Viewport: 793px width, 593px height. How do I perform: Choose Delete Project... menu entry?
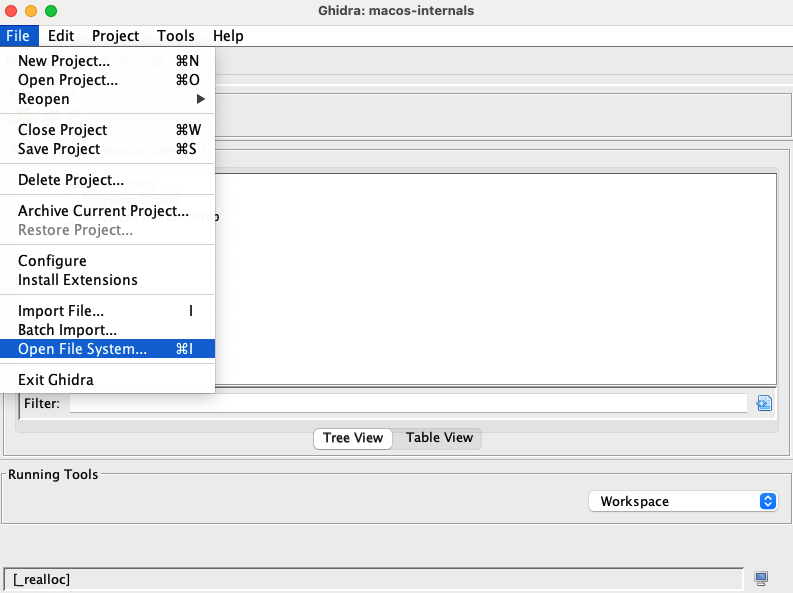point(107,180)
